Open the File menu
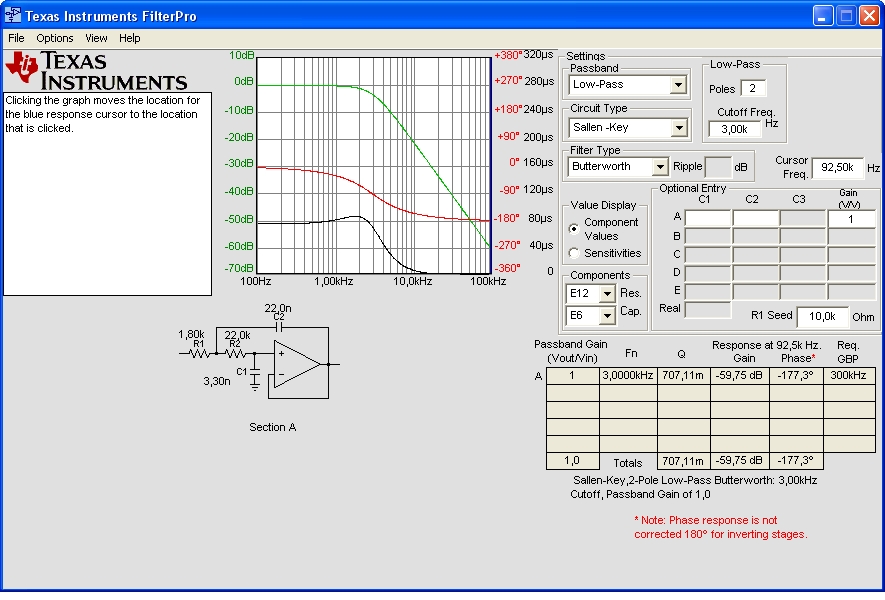 (x=16, y=38)
